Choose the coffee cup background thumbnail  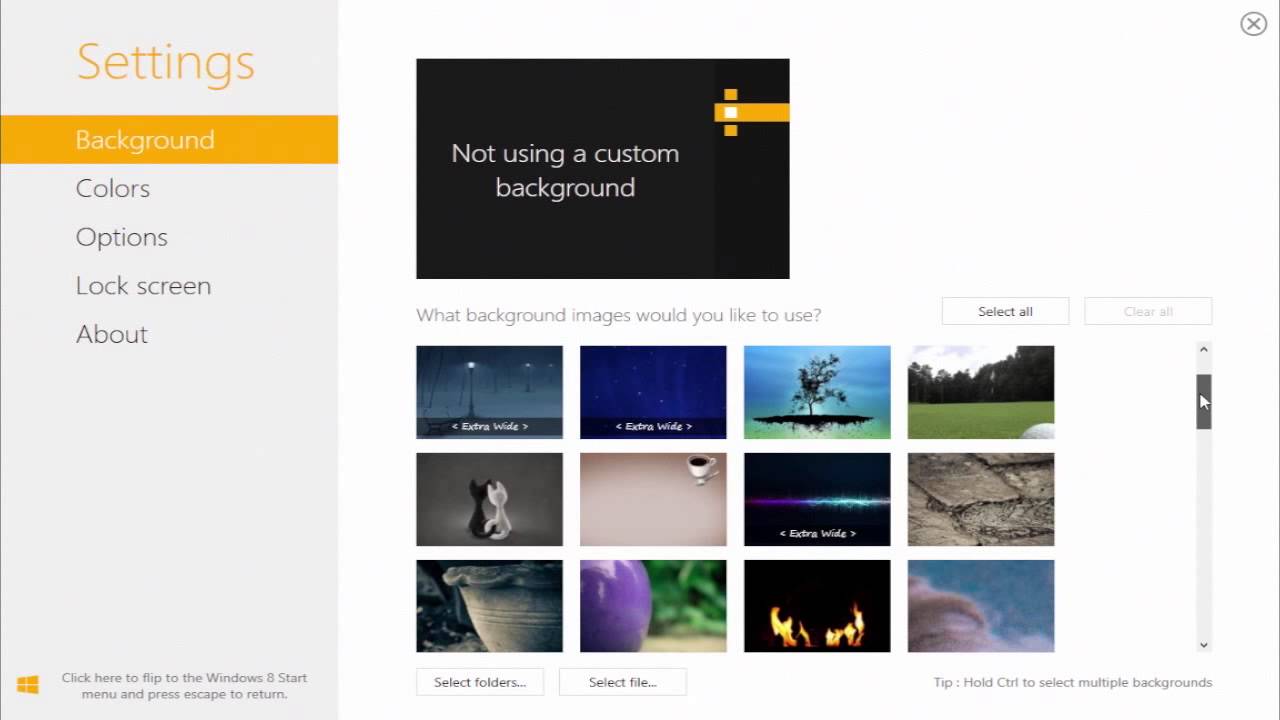coord(653,499)
